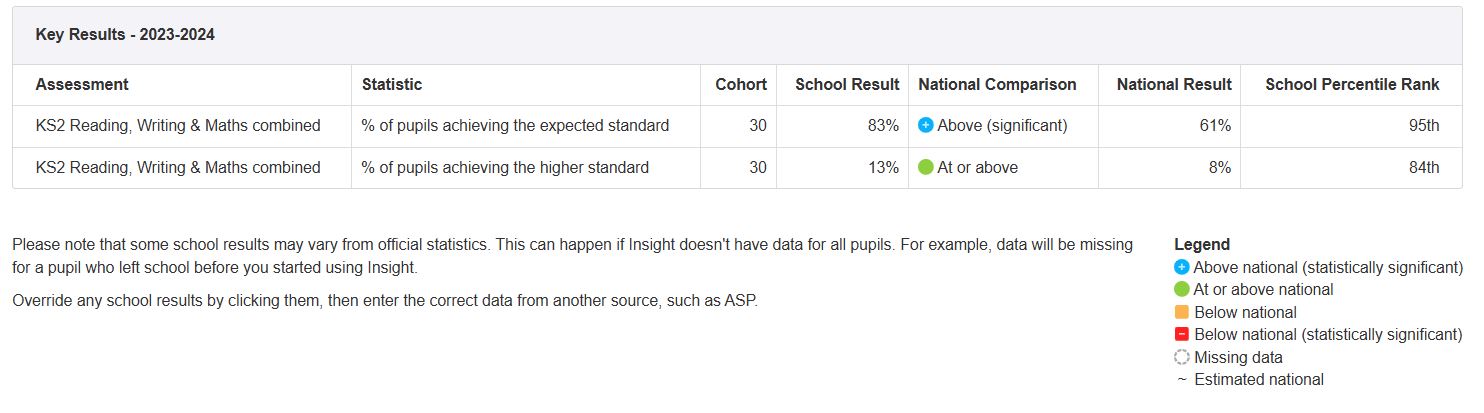Override the 83% school result value
This screenshot has height=413, width=1484.
point(883,126)
